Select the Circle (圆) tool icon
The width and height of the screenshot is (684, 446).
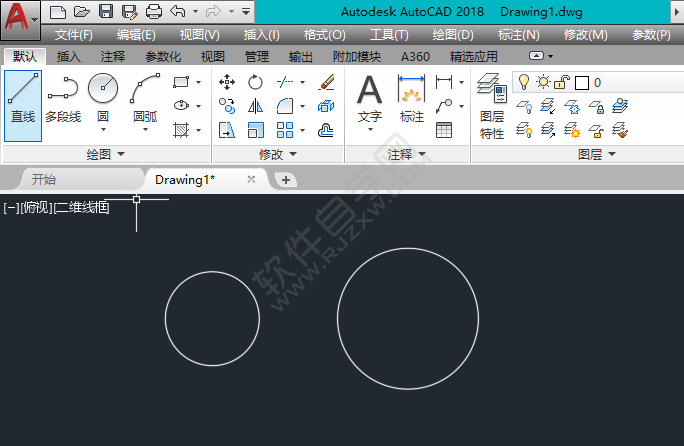(103, 88)
